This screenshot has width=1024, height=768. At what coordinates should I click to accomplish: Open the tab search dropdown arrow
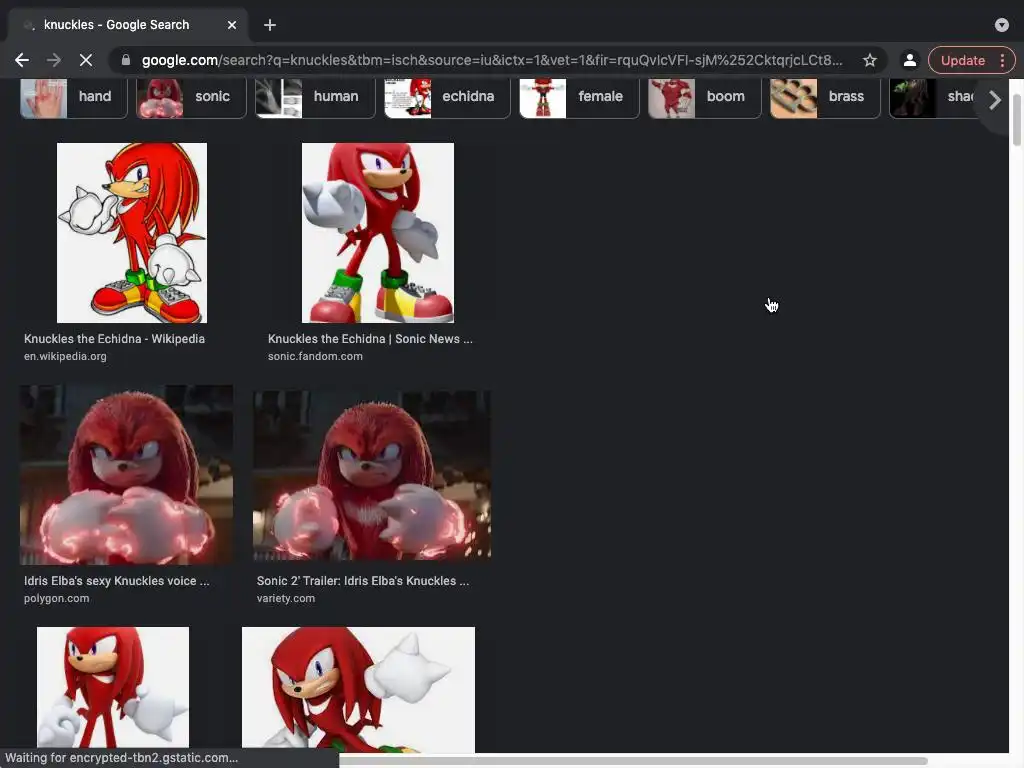[1001, 25]
